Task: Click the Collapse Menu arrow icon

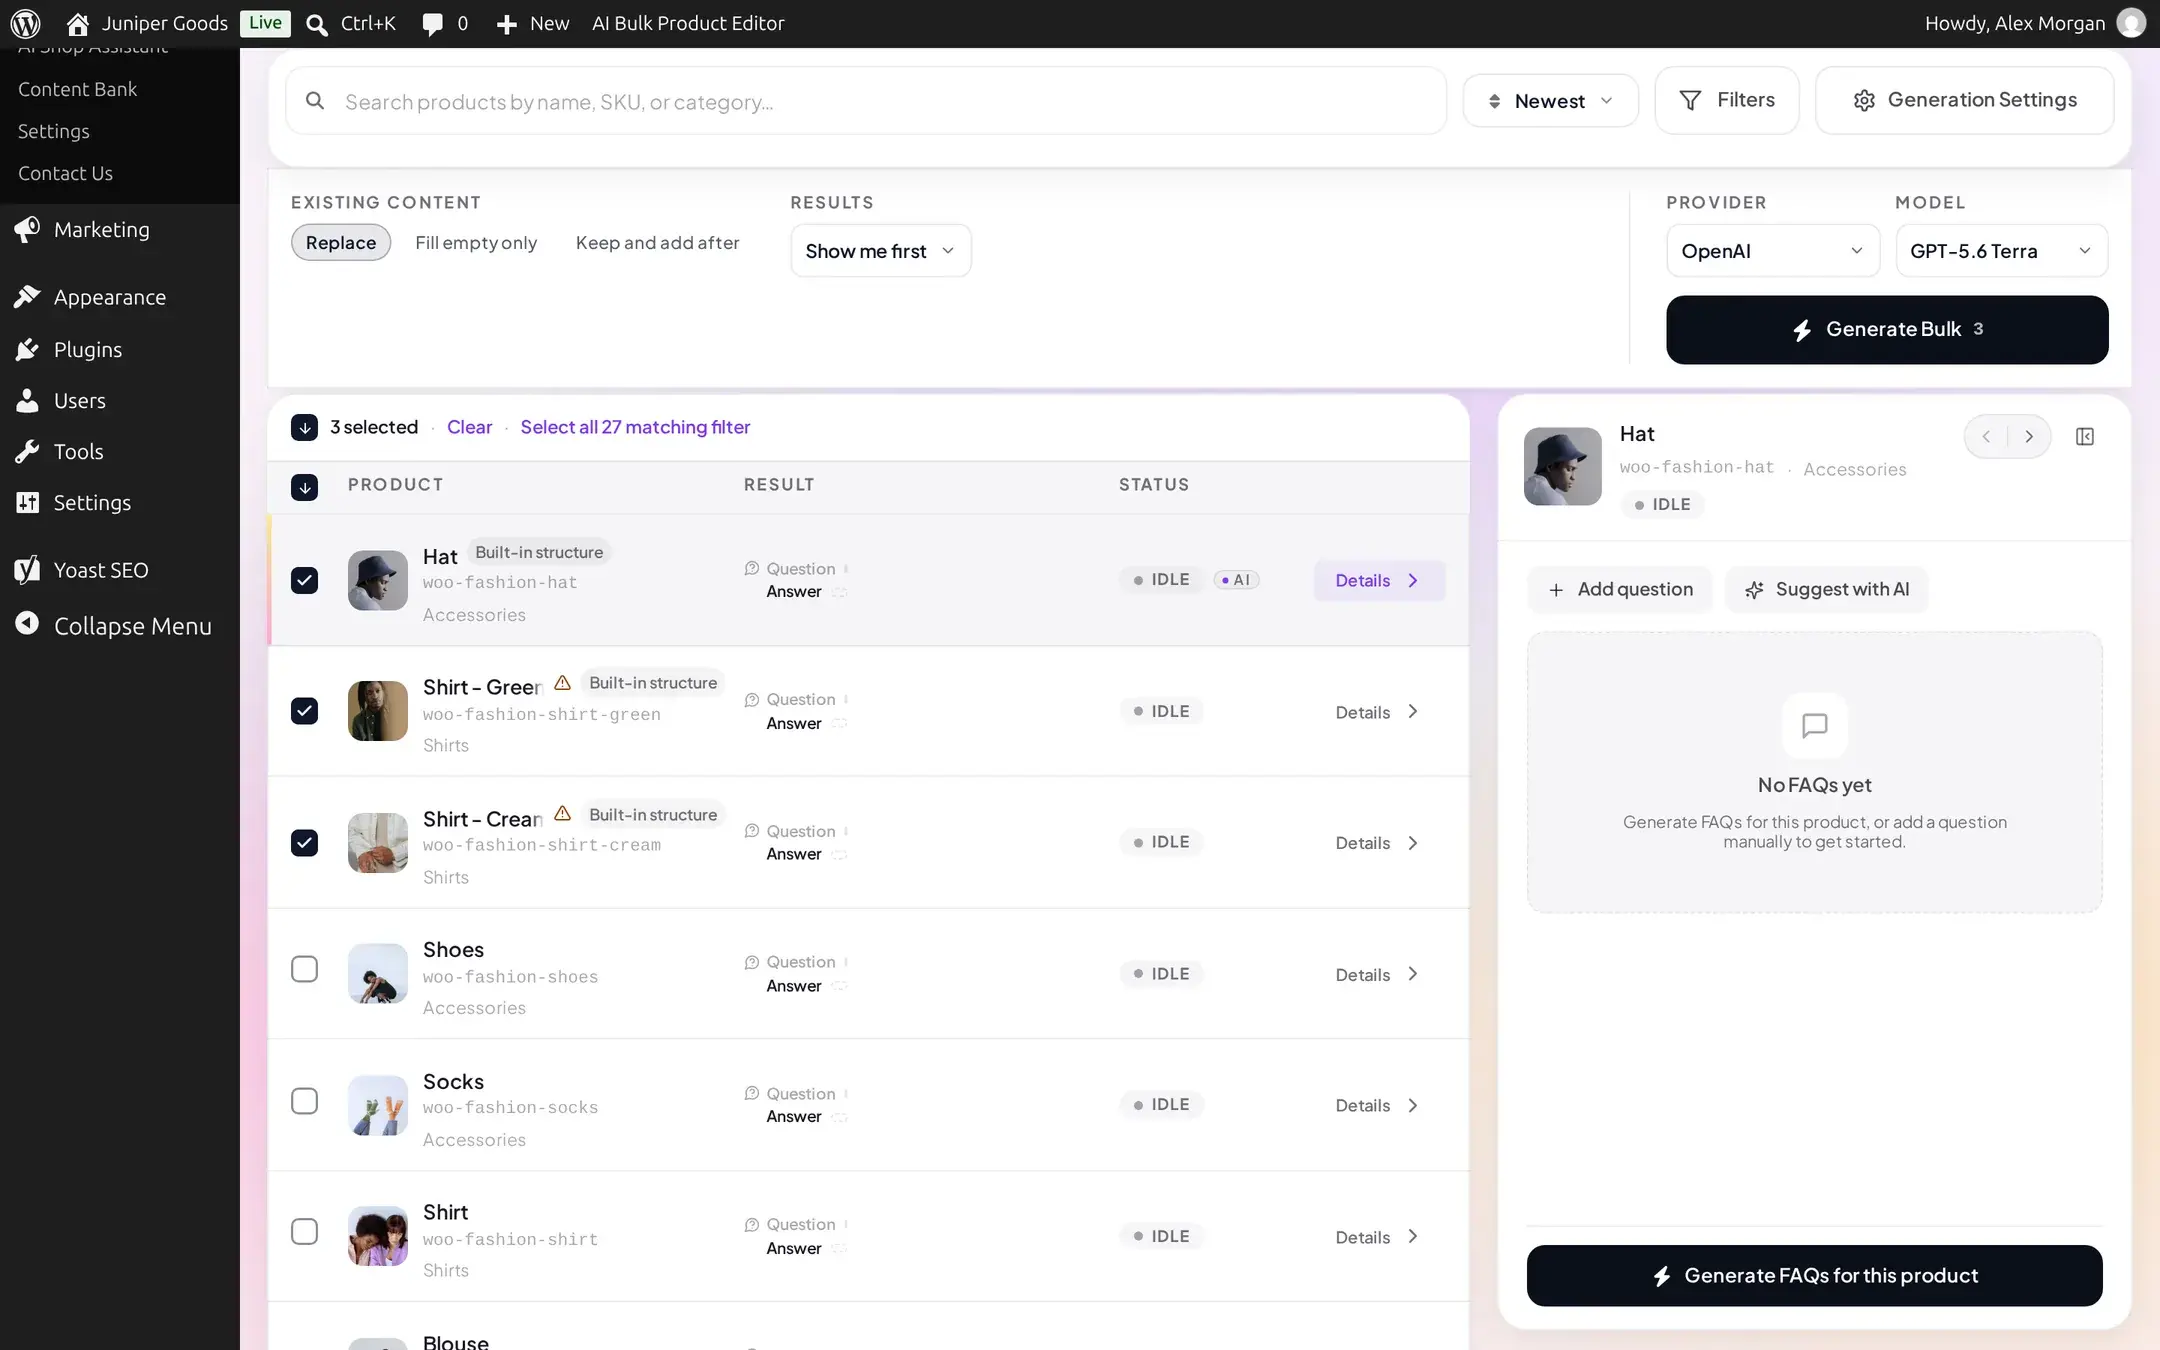Action: [27, 624]
